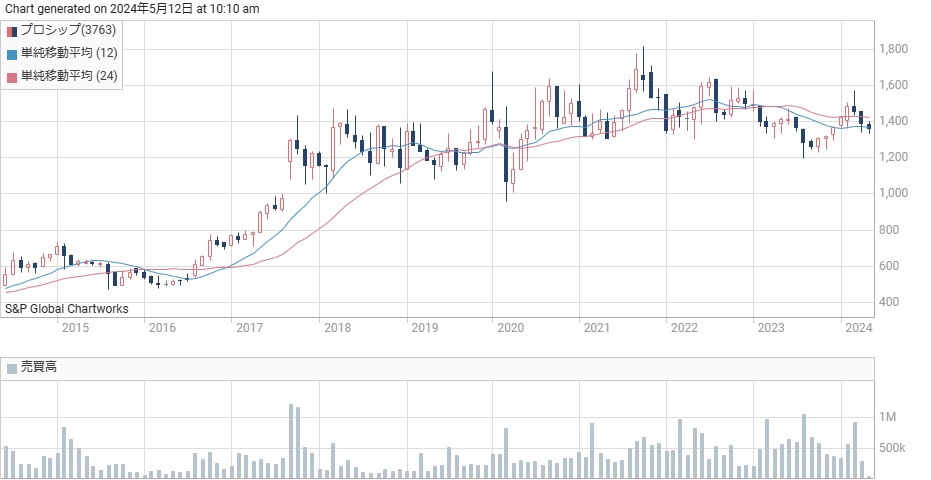Click the highest candlestick peaking above 1,800
The width and height of the screenshot is (931, 480).
(x=643, y=67)
